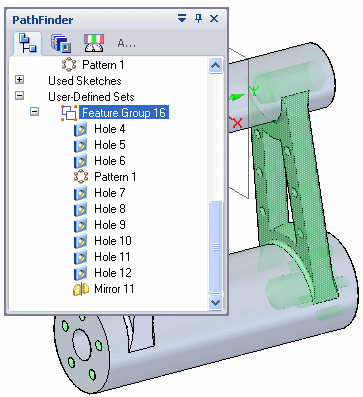The width and height of the screenshot is (363, 397).
Task: Click the Hole 4 feature icon
Action: pyautogui.click(x=80, y=129)
